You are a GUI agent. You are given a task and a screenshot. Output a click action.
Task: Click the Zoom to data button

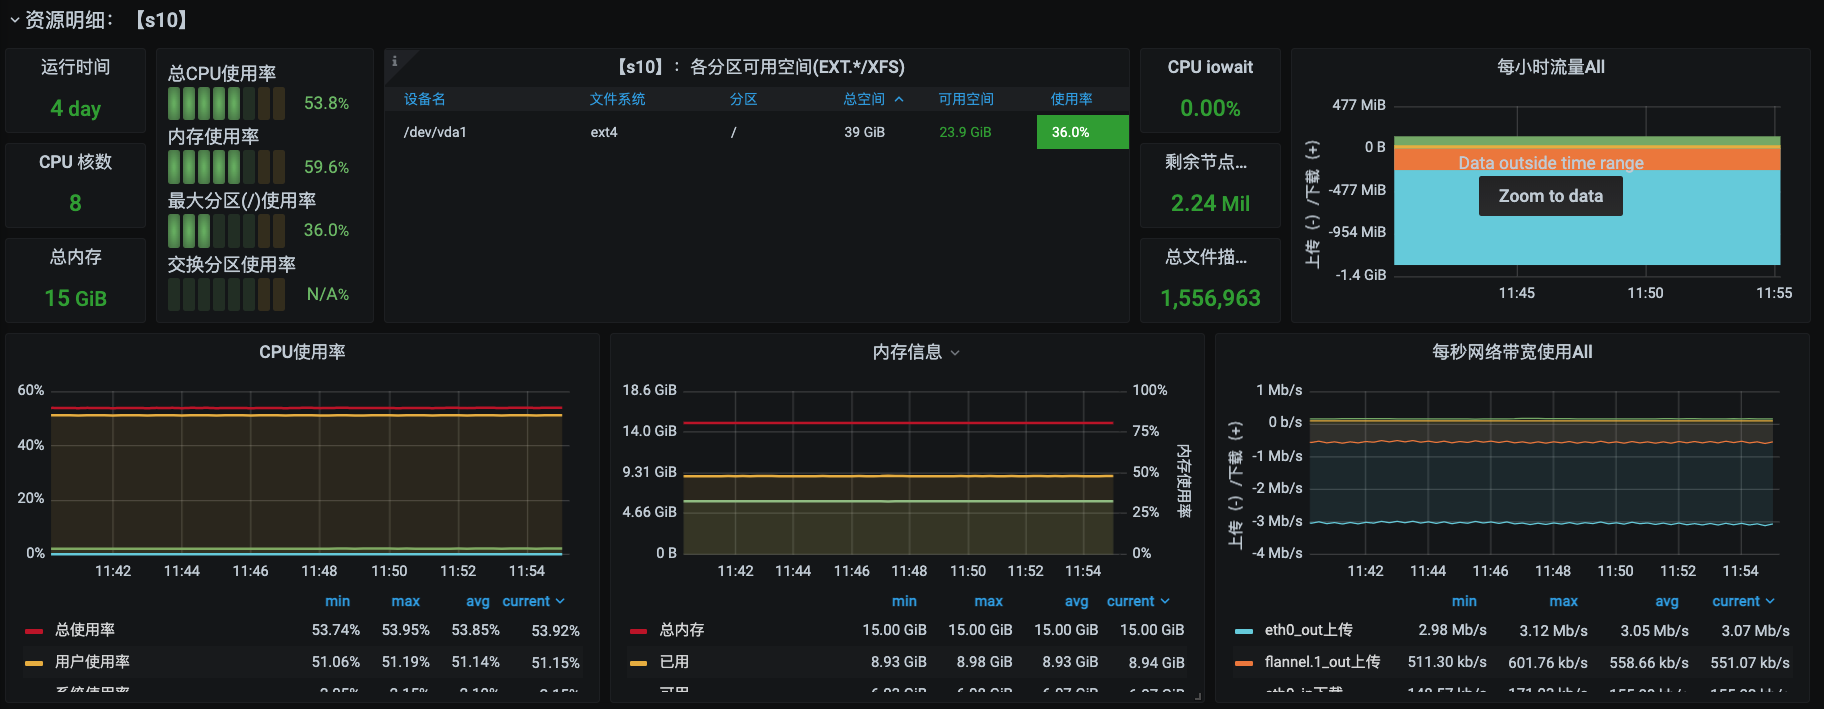click(x=1550, y=196)
